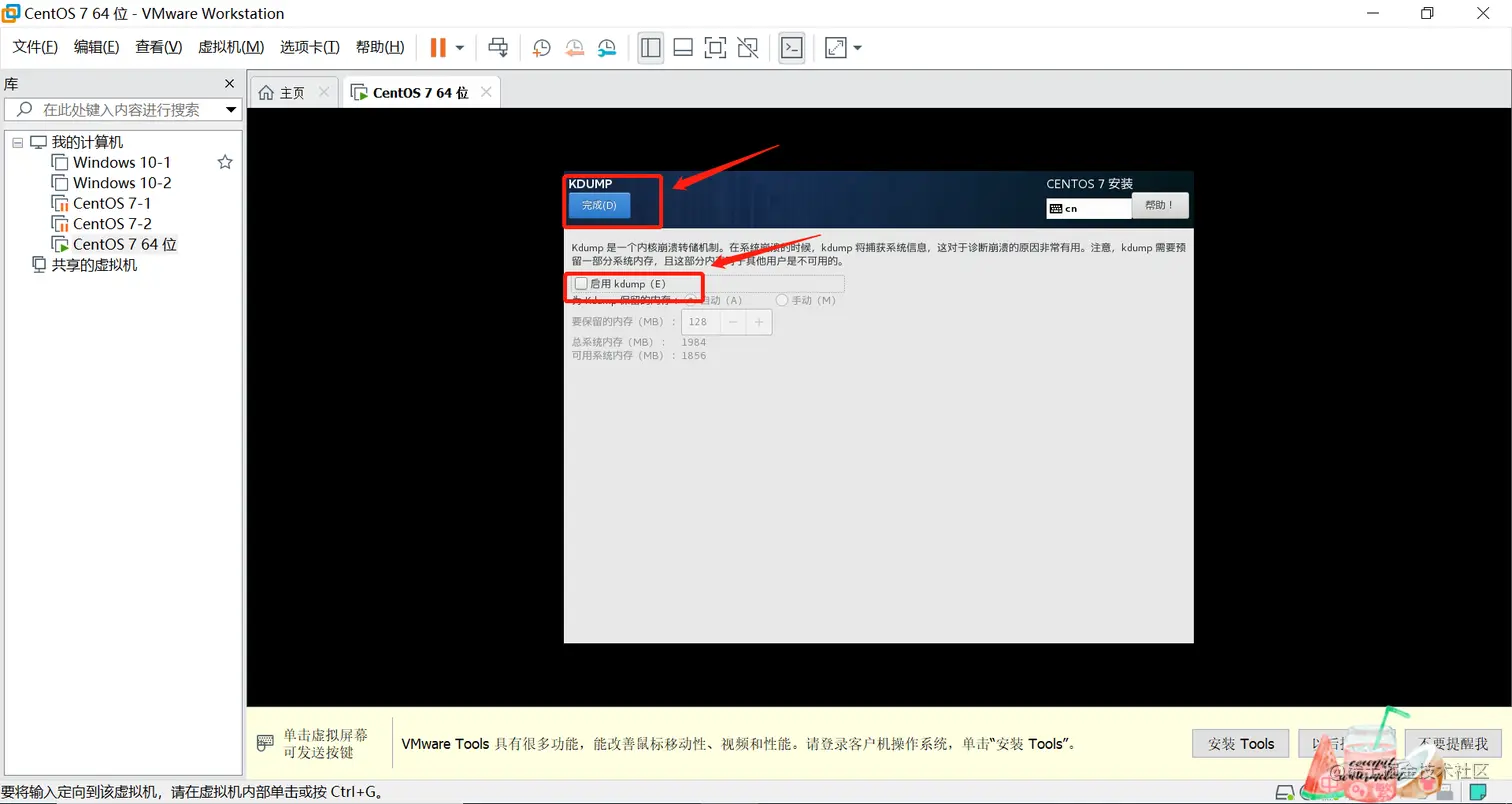This screenshot has width=1512, height=804.
Task: Click the cn keyboard layout indicator
Action: (x=1089, y=209)
